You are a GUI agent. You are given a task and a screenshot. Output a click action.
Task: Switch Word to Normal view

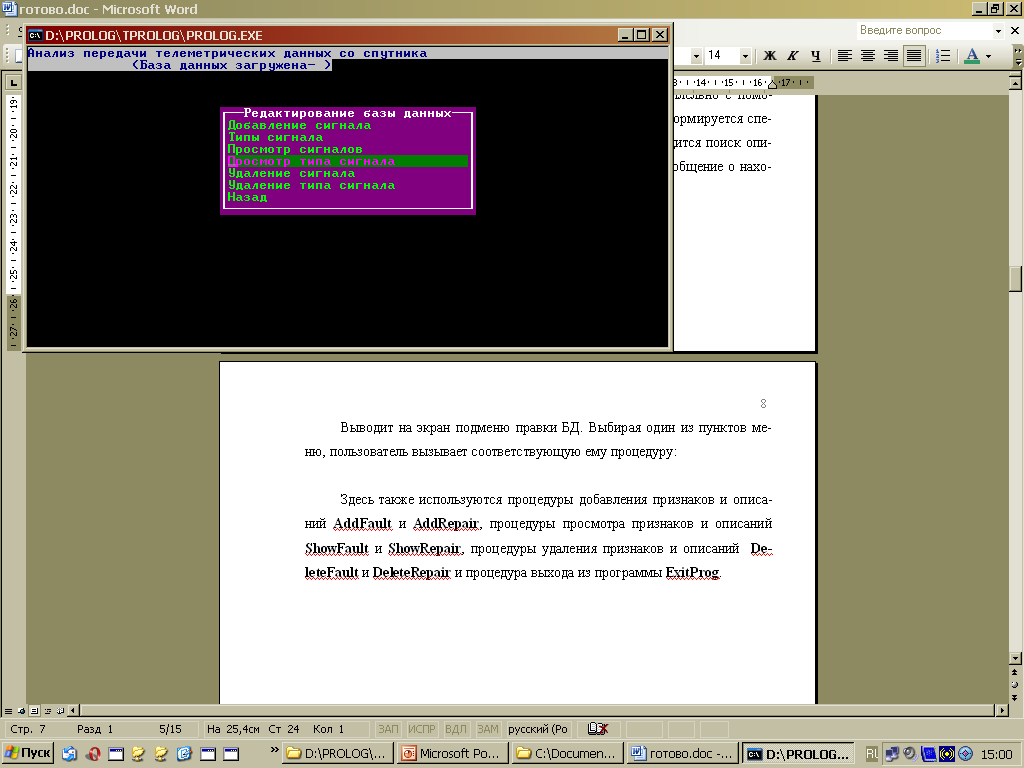tap(8, 711)
